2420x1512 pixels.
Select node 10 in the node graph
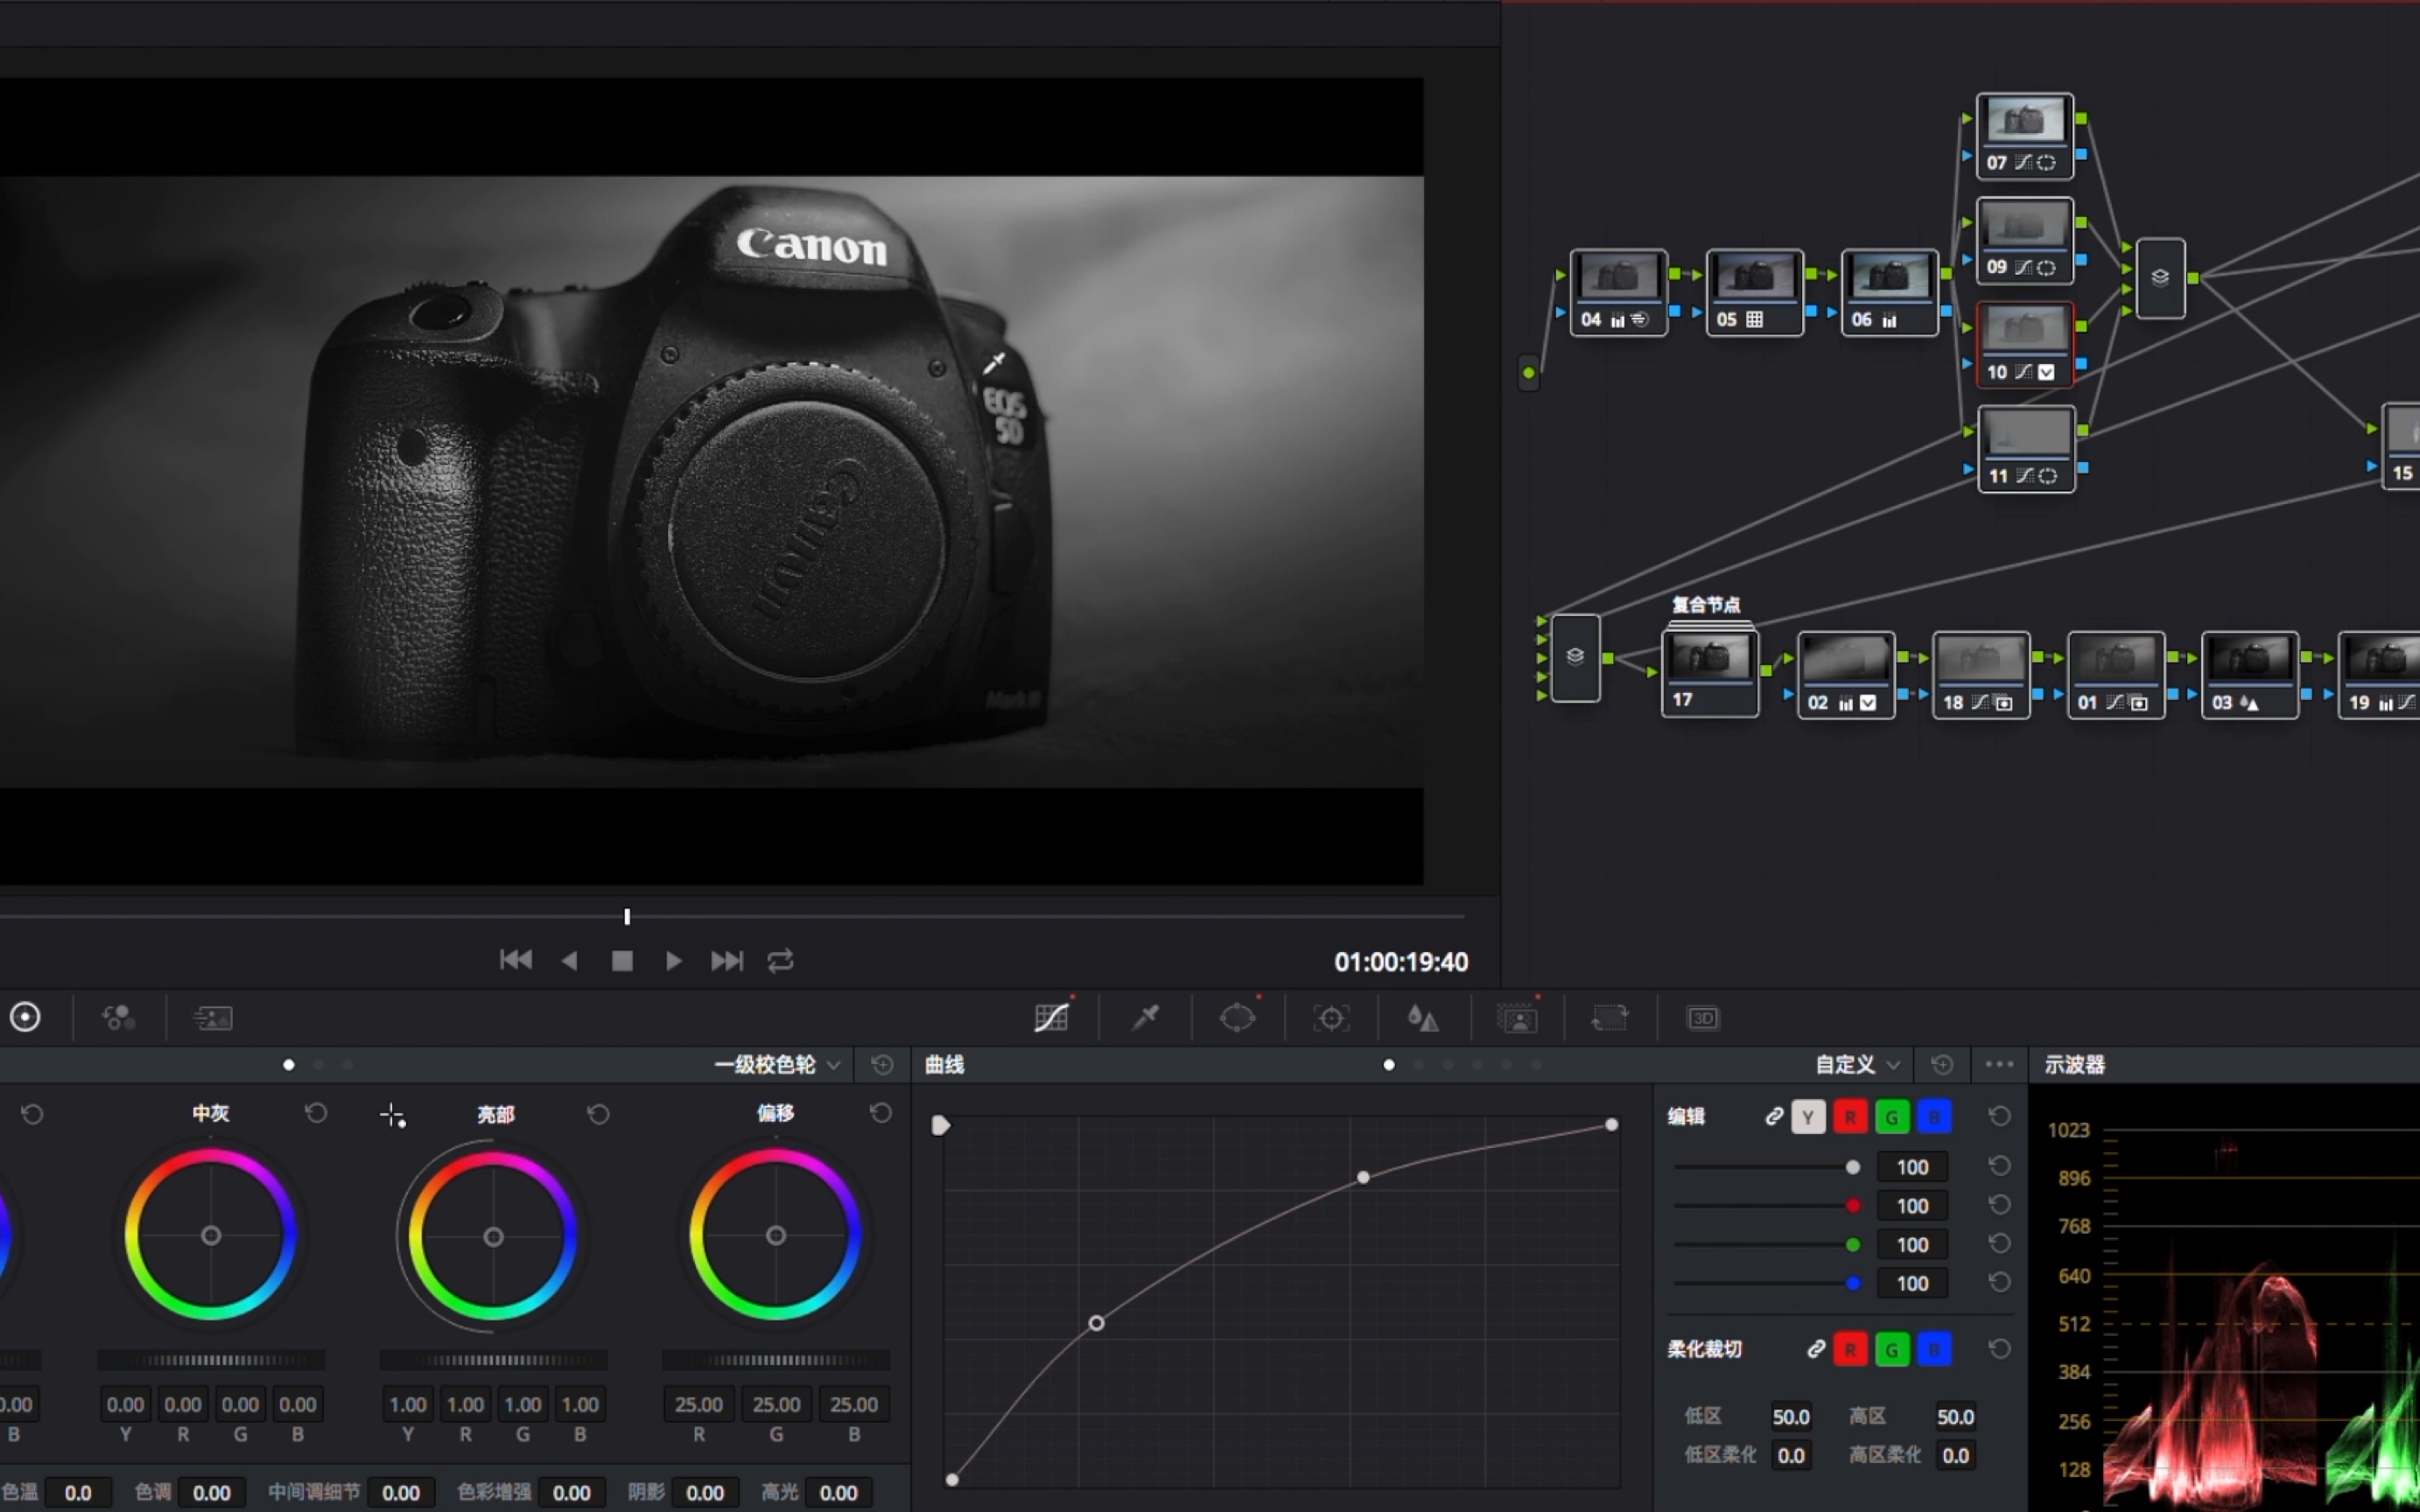[2025, 345]
